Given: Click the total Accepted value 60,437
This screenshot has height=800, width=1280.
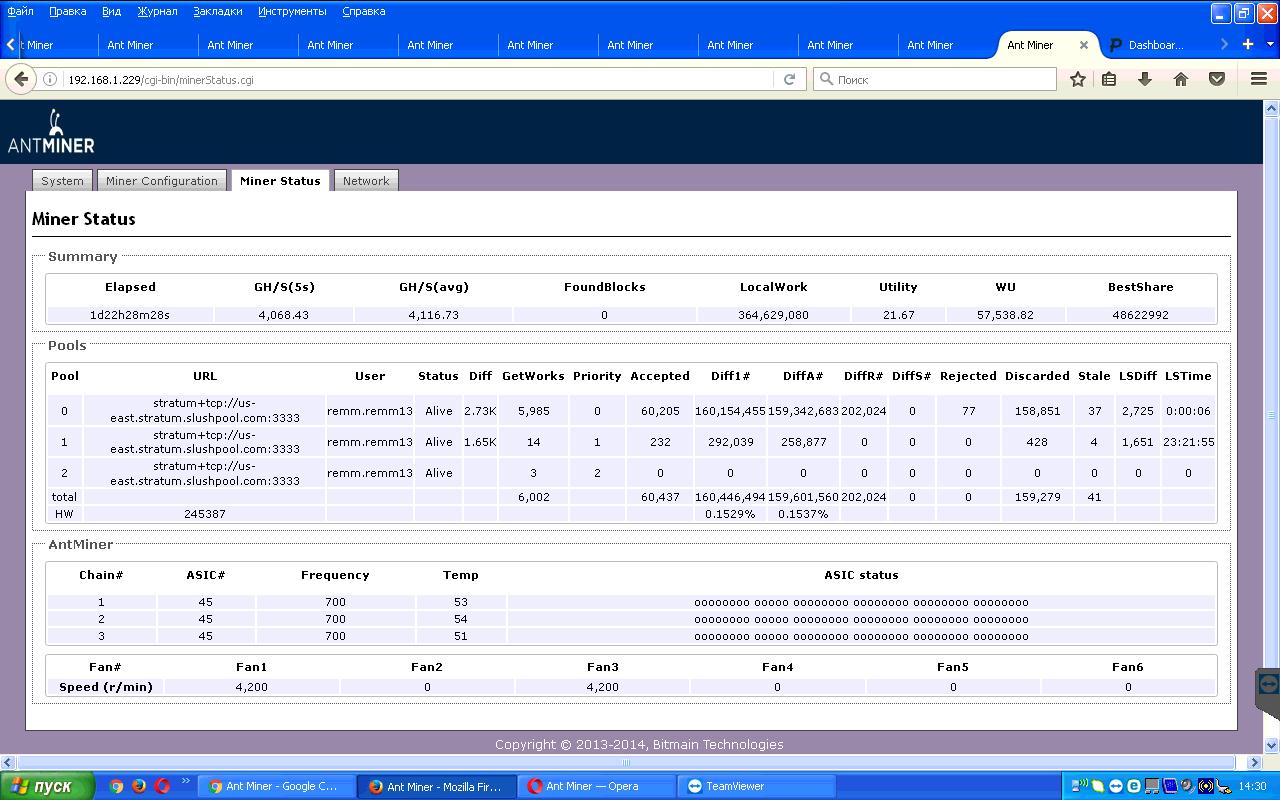Looking at the screenshot, I should tap(660, 497).
